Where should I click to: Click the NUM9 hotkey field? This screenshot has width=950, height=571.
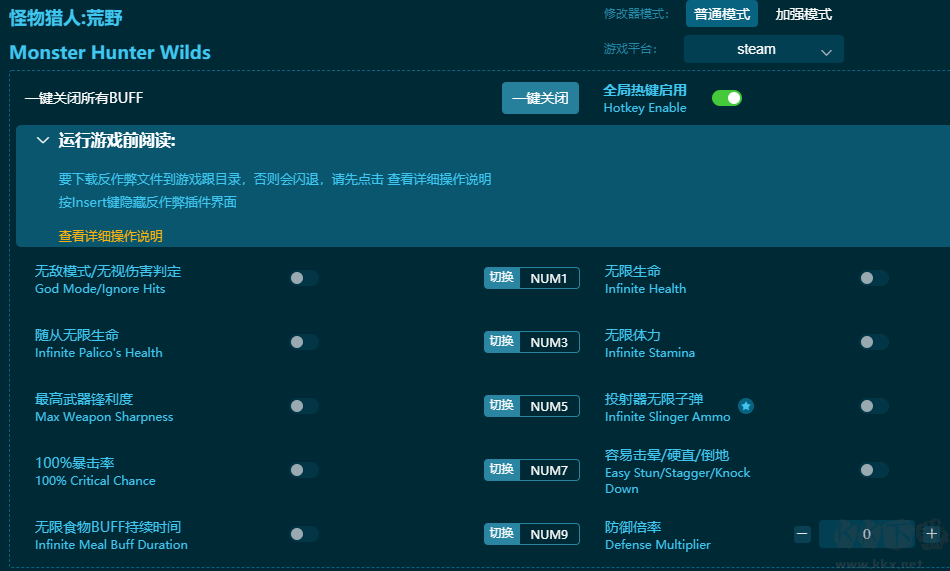549,534
